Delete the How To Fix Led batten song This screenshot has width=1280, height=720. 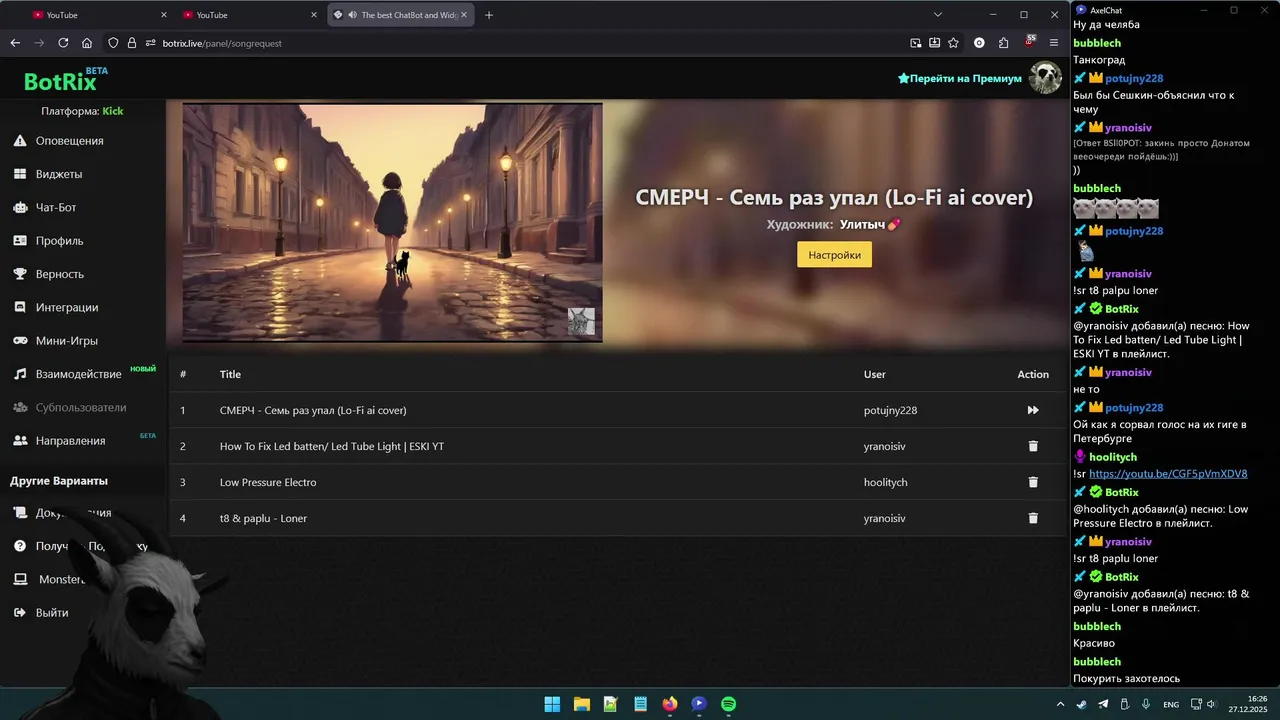point(1033,446)
